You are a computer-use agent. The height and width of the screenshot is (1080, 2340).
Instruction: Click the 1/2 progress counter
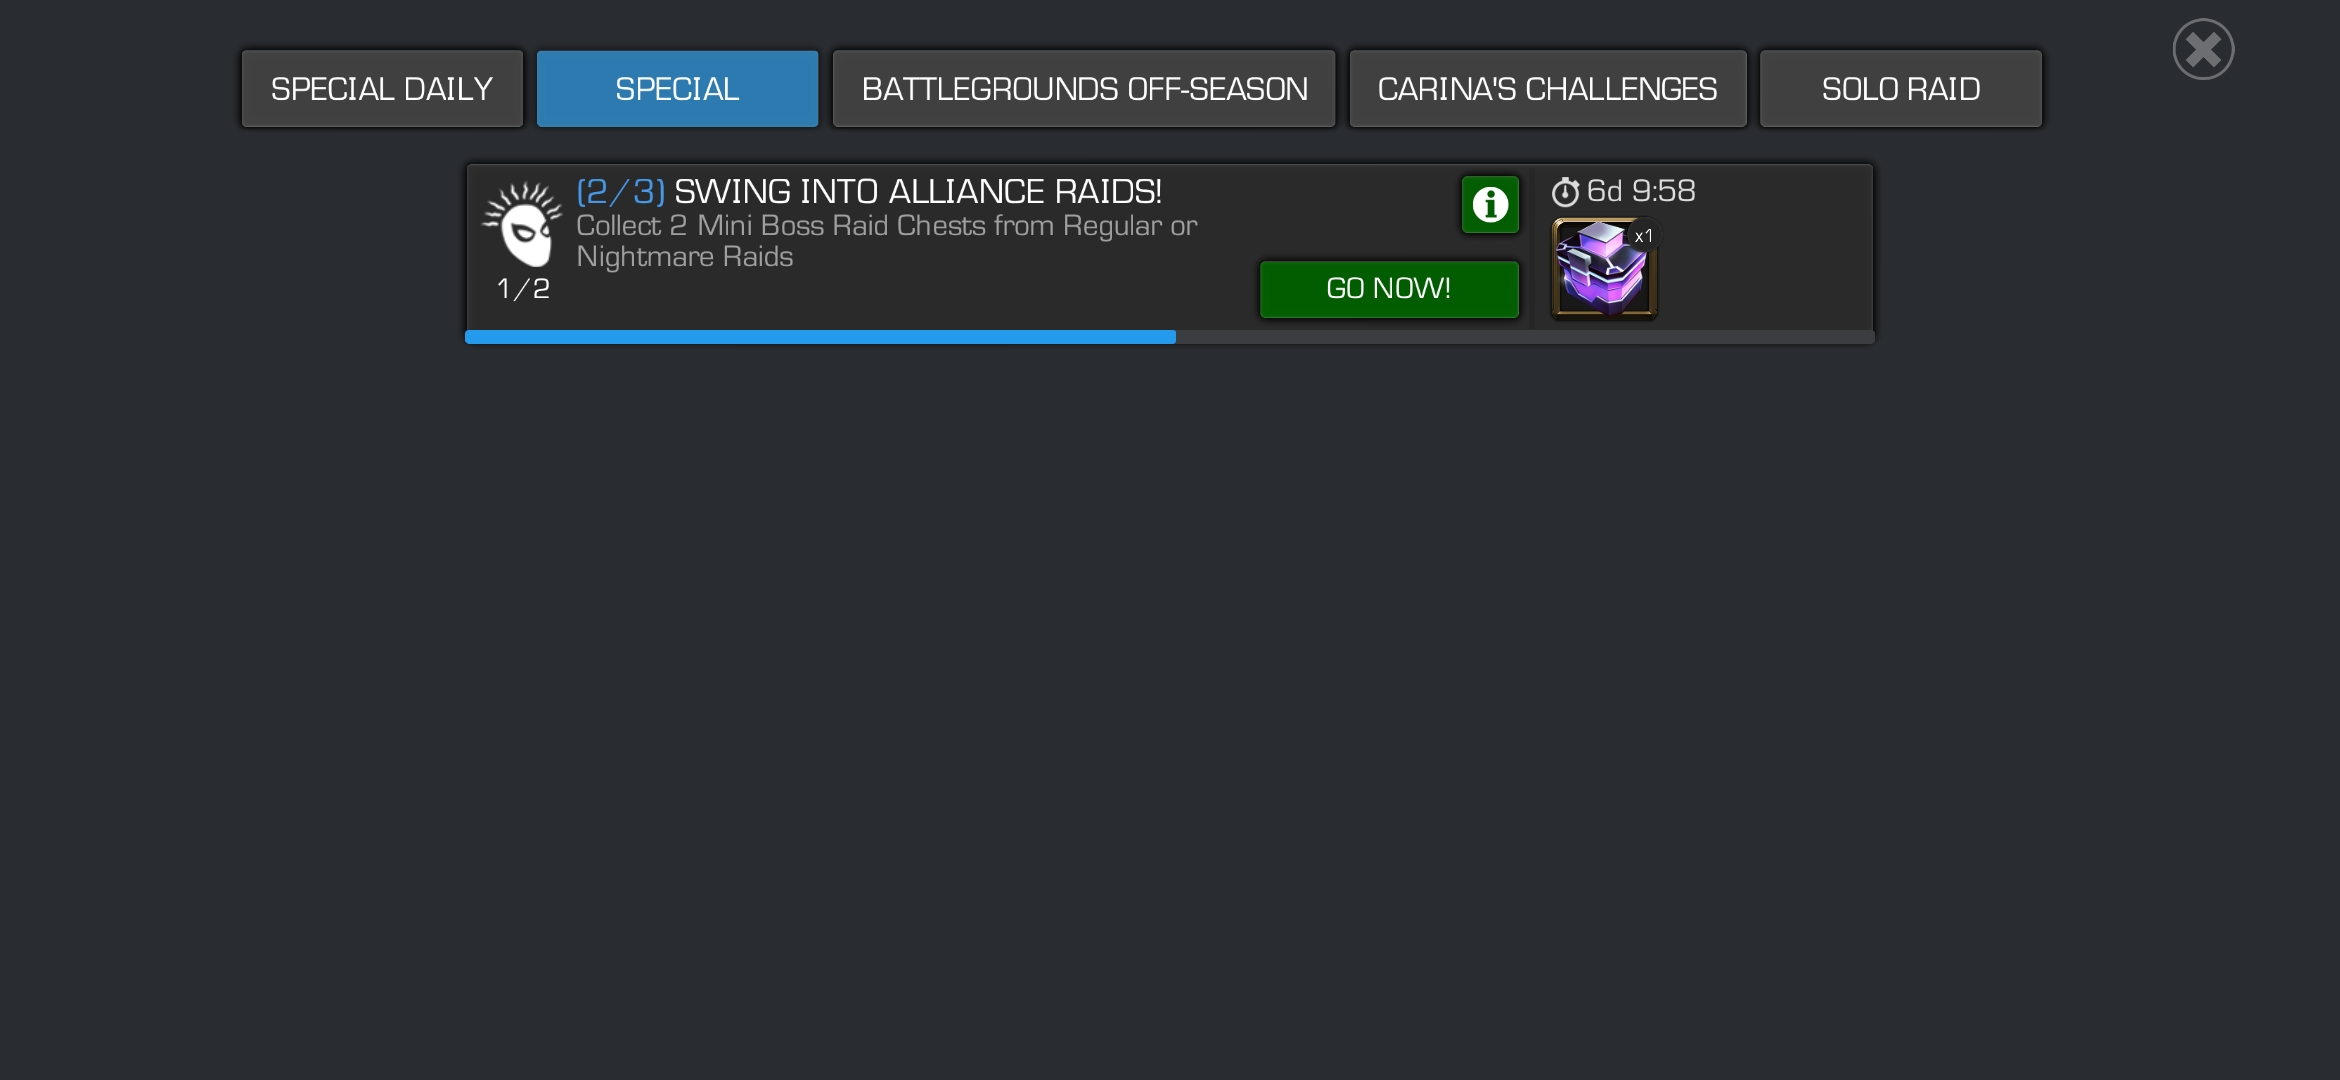point(523,289)
